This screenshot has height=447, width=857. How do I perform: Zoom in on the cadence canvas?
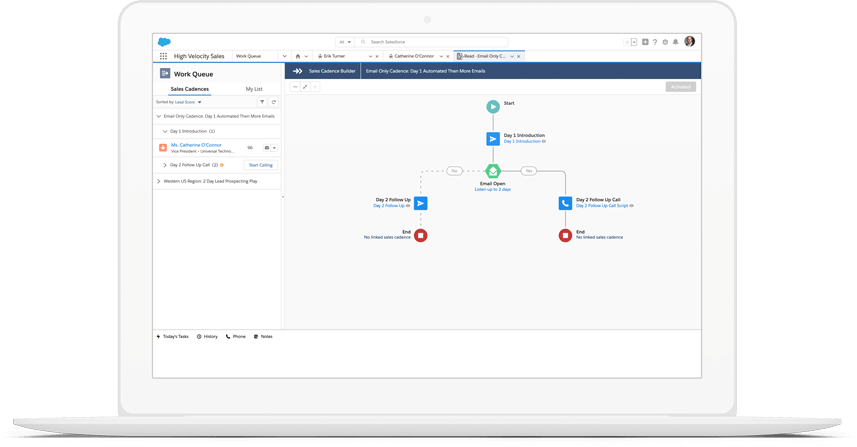coord(315,87)
